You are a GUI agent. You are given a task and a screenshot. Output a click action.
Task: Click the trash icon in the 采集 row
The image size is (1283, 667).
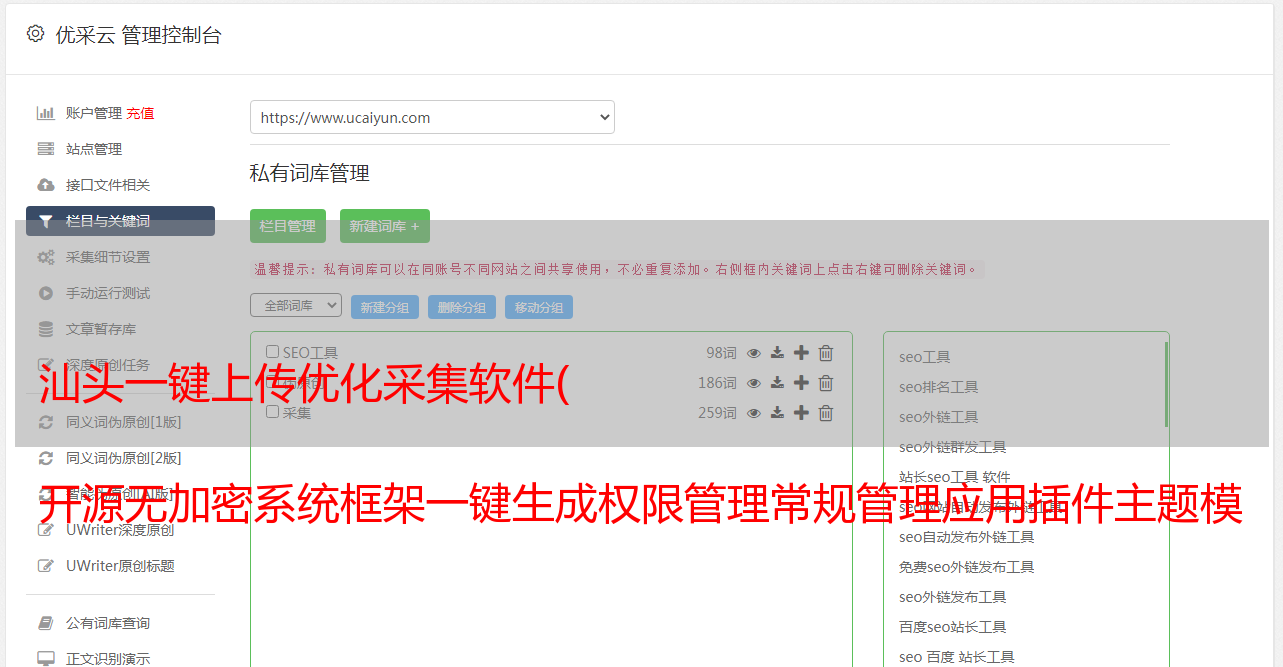tap(826, 413)
